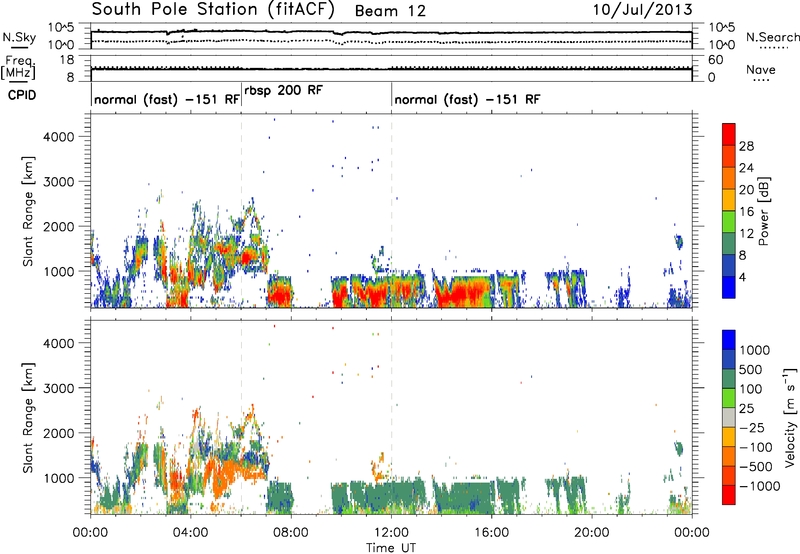
Task: Click the '16:00' time axis label
Action: [x=491, y=533]
